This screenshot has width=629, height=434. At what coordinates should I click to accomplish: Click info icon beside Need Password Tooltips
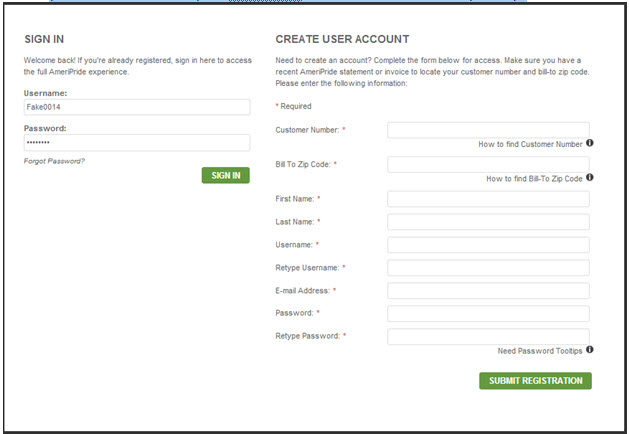590,350
